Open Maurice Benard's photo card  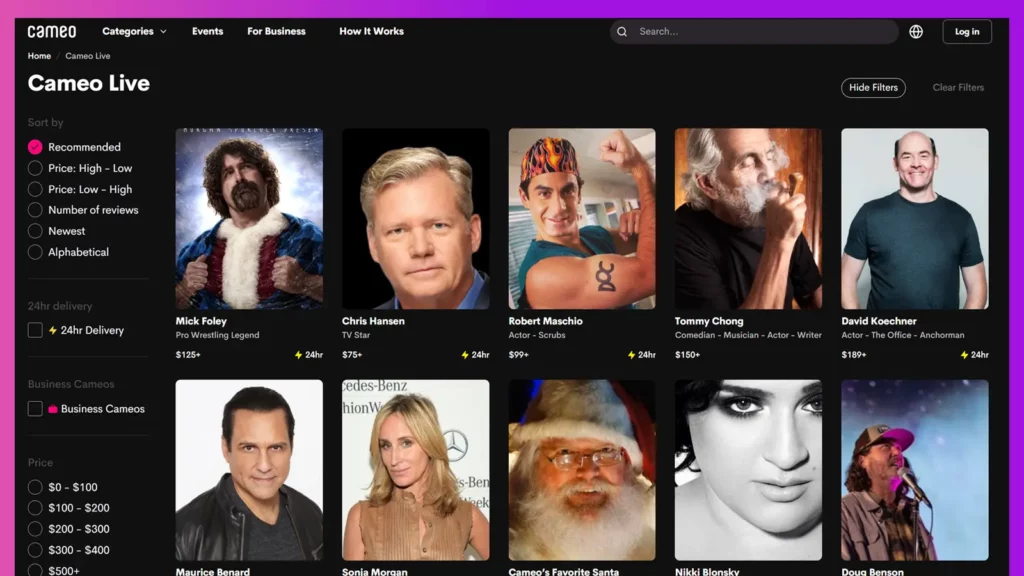[x=249, y=470]
